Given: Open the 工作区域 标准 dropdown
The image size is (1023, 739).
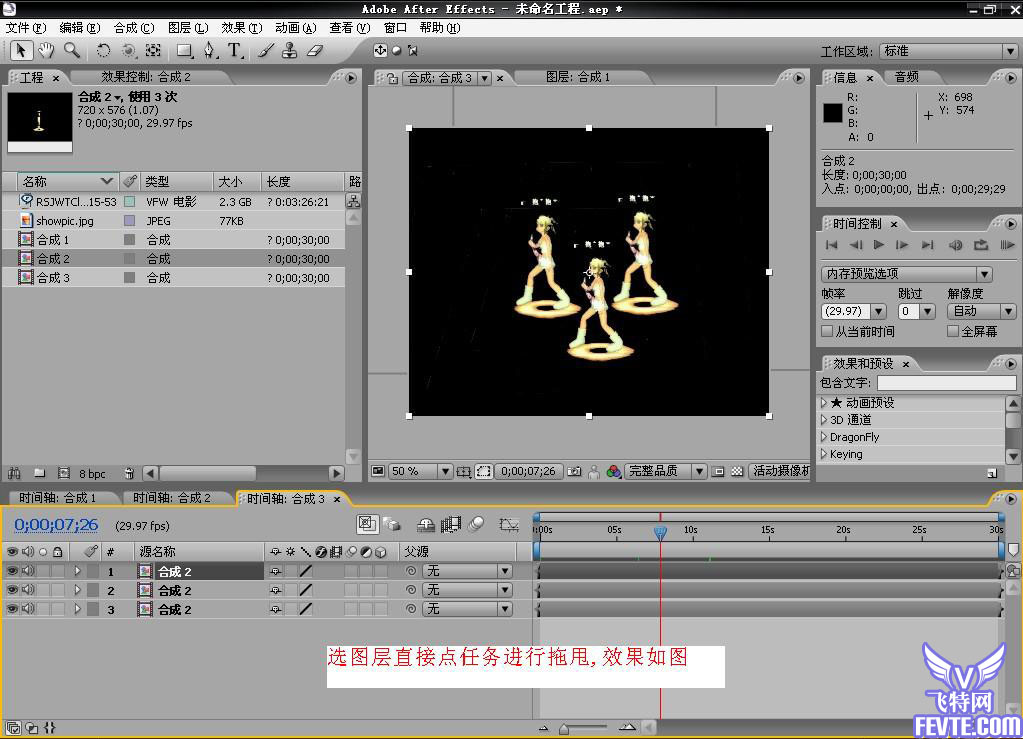Looking at the screenshot, I should pos(948,51).
